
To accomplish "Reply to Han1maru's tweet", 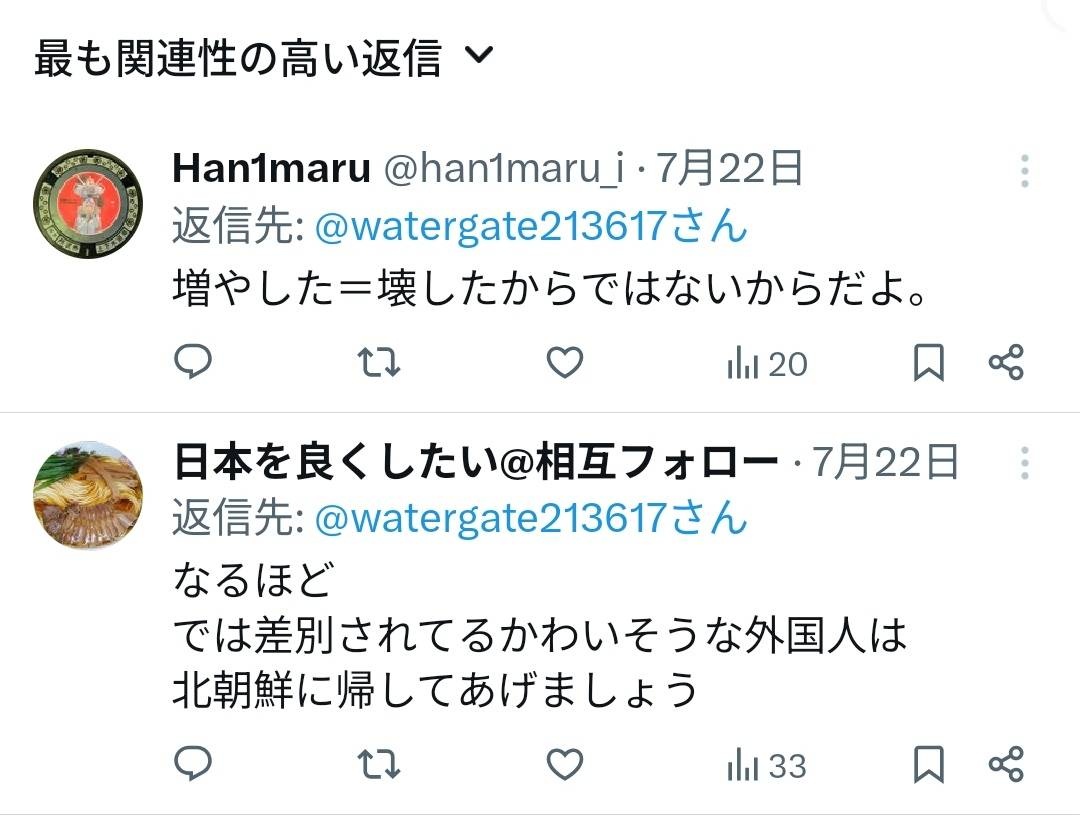I will click(193, 362).
